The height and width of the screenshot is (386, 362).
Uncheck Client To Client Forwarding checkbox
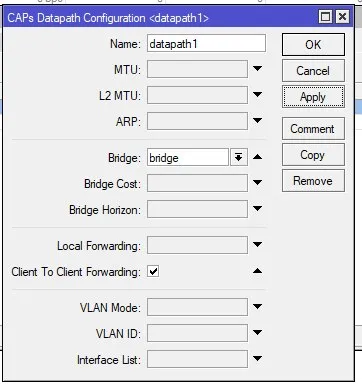(153, 271)
